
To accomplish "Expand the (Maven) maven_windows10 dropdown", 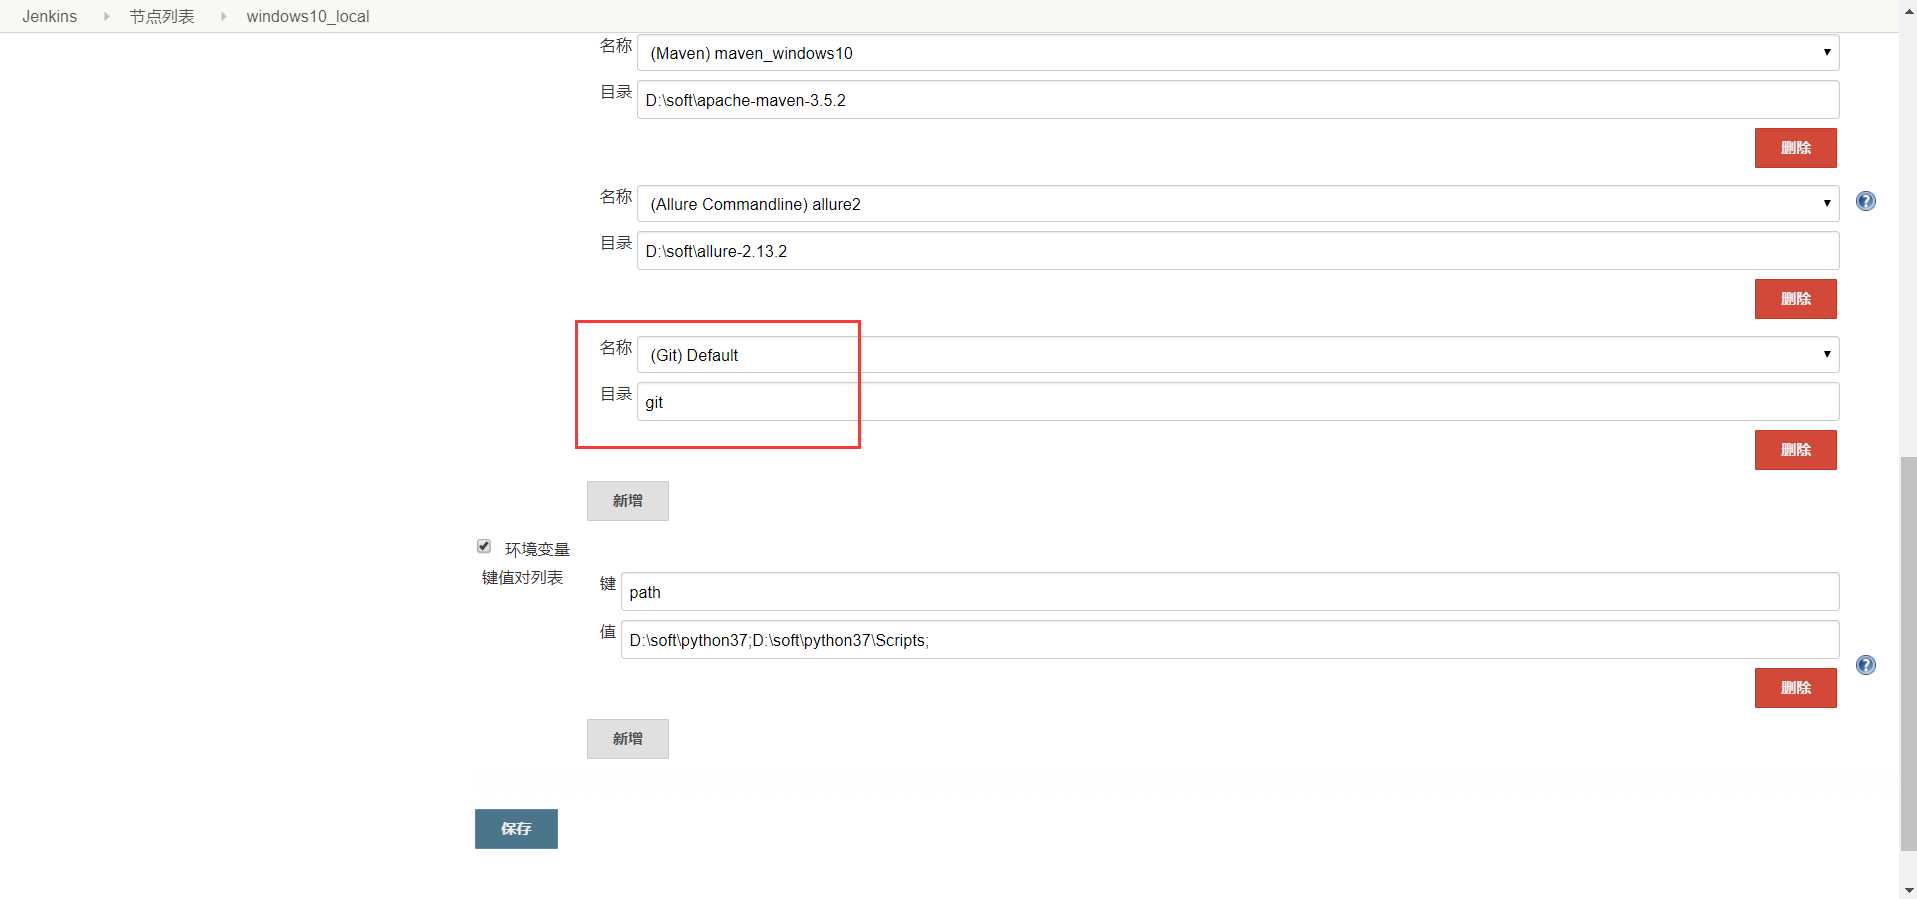I will point(1238,52).
